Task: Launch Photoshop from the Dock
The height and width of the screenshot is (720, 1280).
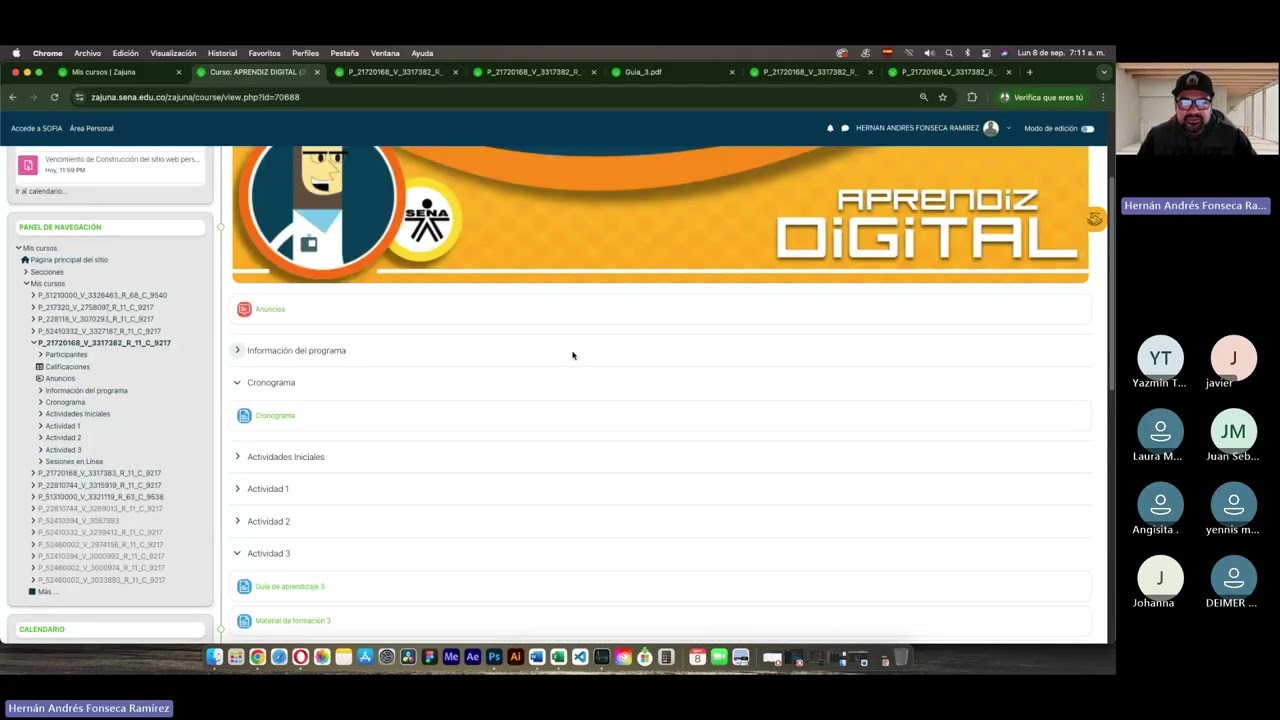Action: (494, 657)
